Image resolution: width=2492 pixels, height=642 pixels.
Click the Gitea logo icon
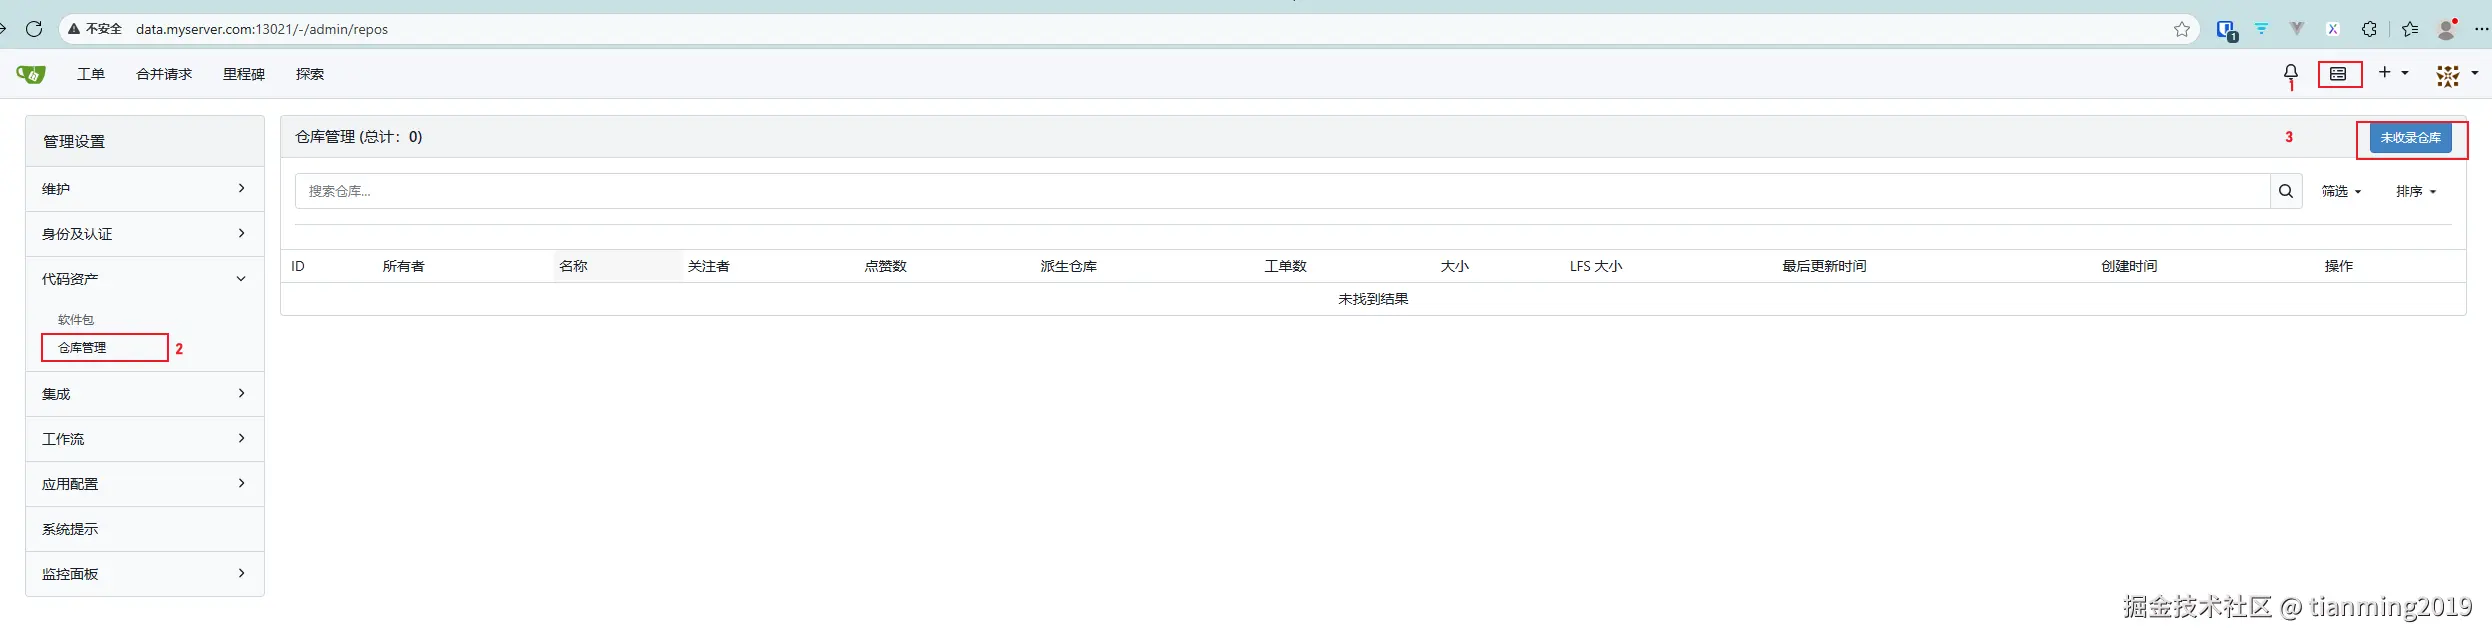pos(31,74)
